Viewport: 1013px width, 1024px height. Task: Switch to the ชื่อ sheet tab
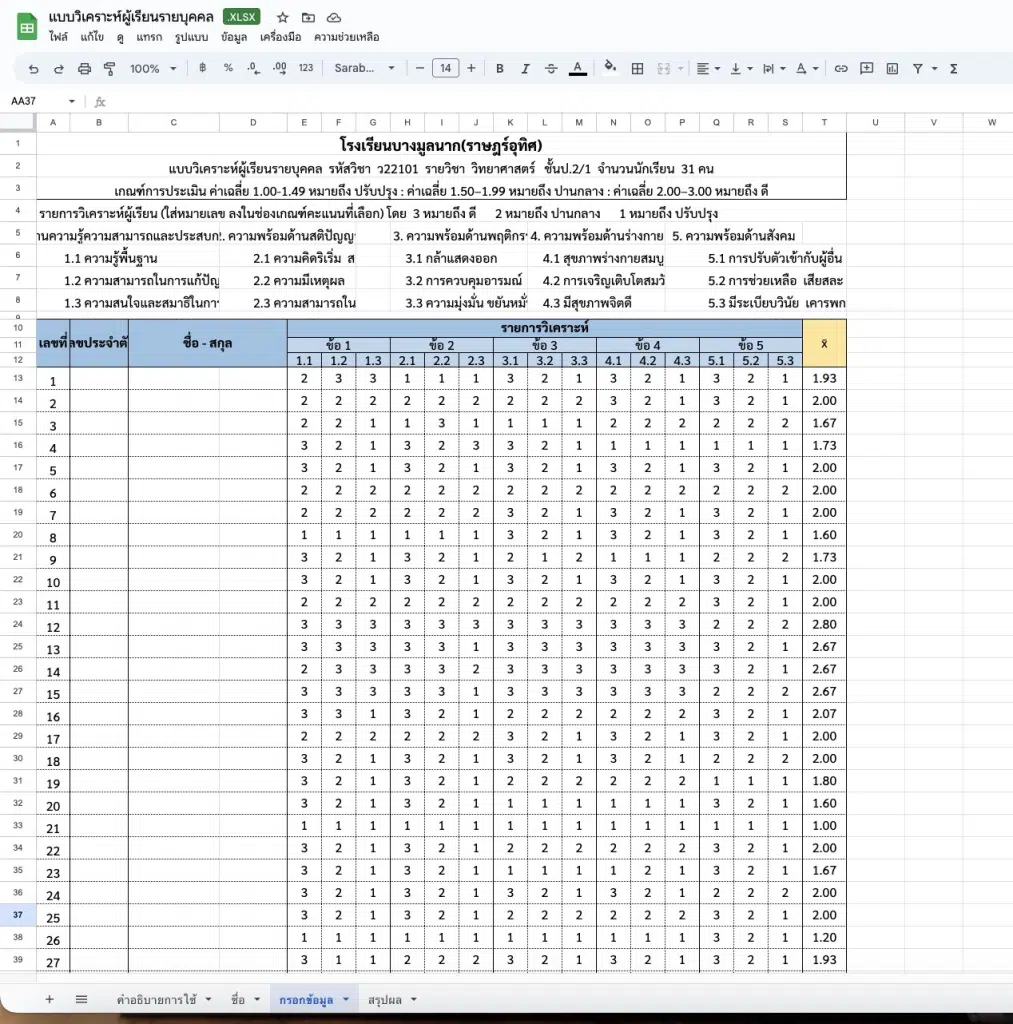(x=238, y=999)
